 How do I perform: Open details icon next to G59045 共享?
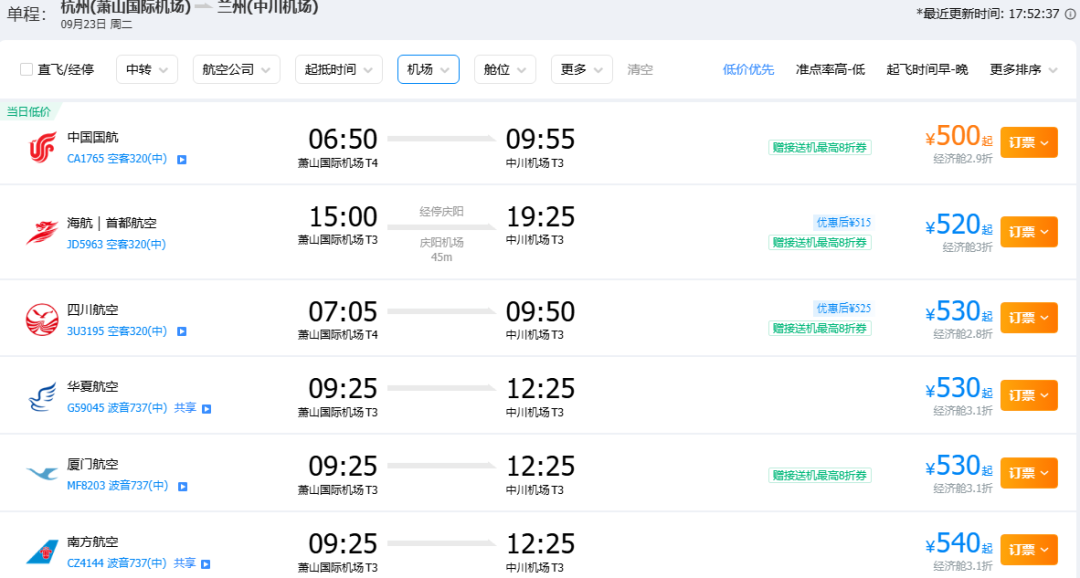click(206, 409)
